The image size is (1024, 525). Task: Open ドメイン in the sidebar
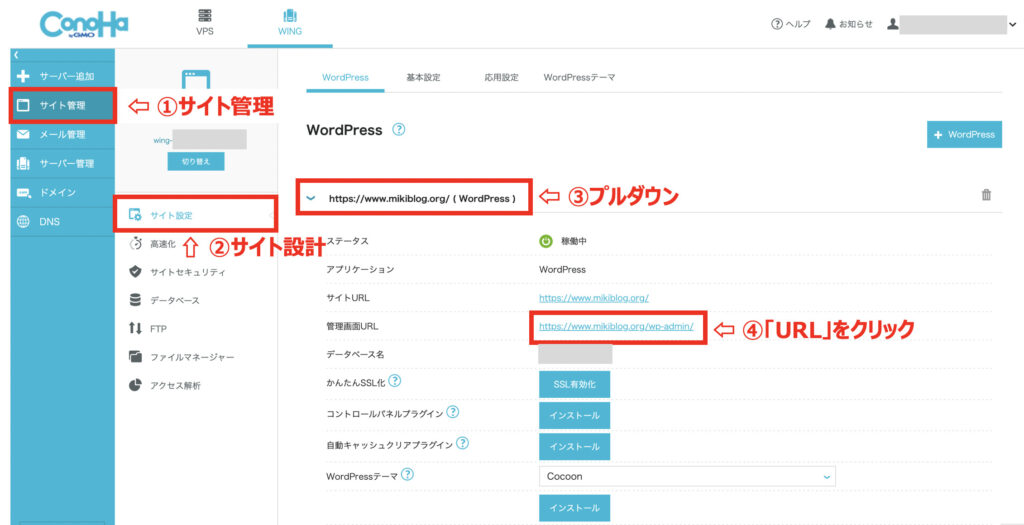63,193
